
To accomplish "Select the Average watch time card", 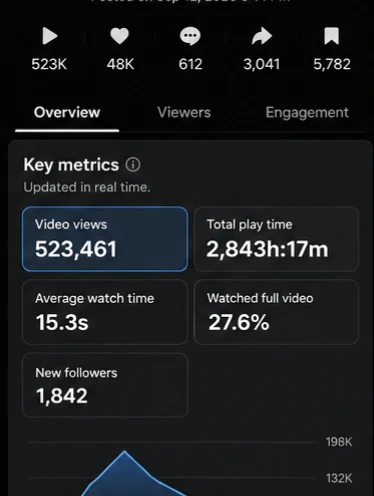I will tap(105, 312).
